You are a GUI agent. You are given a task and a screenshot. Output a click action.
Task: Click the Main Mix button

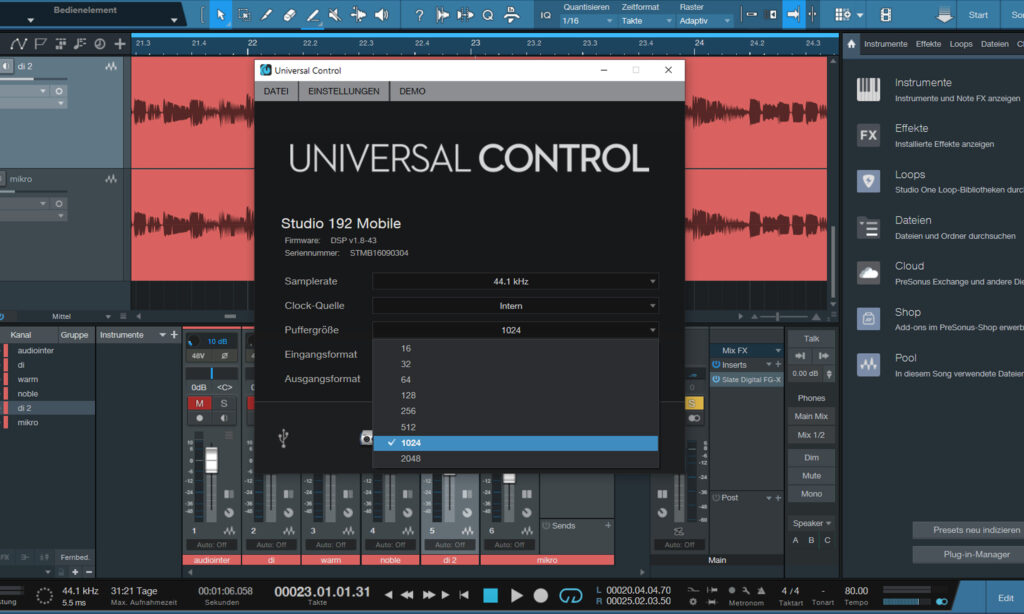[x=811, y=416]
